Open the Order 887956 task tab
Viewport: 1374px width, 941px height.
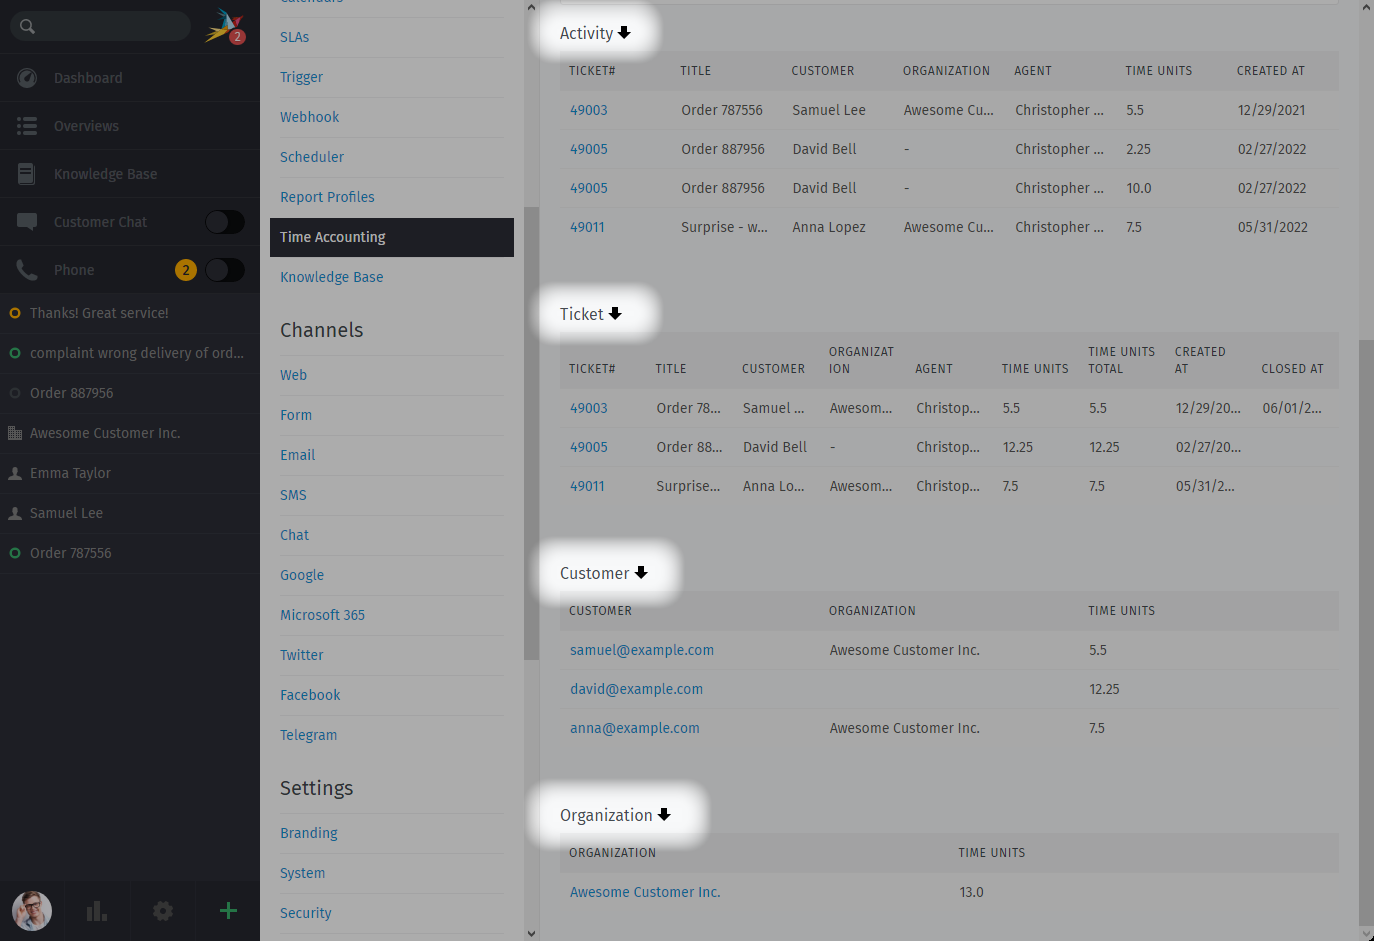(x=130, y=393)
